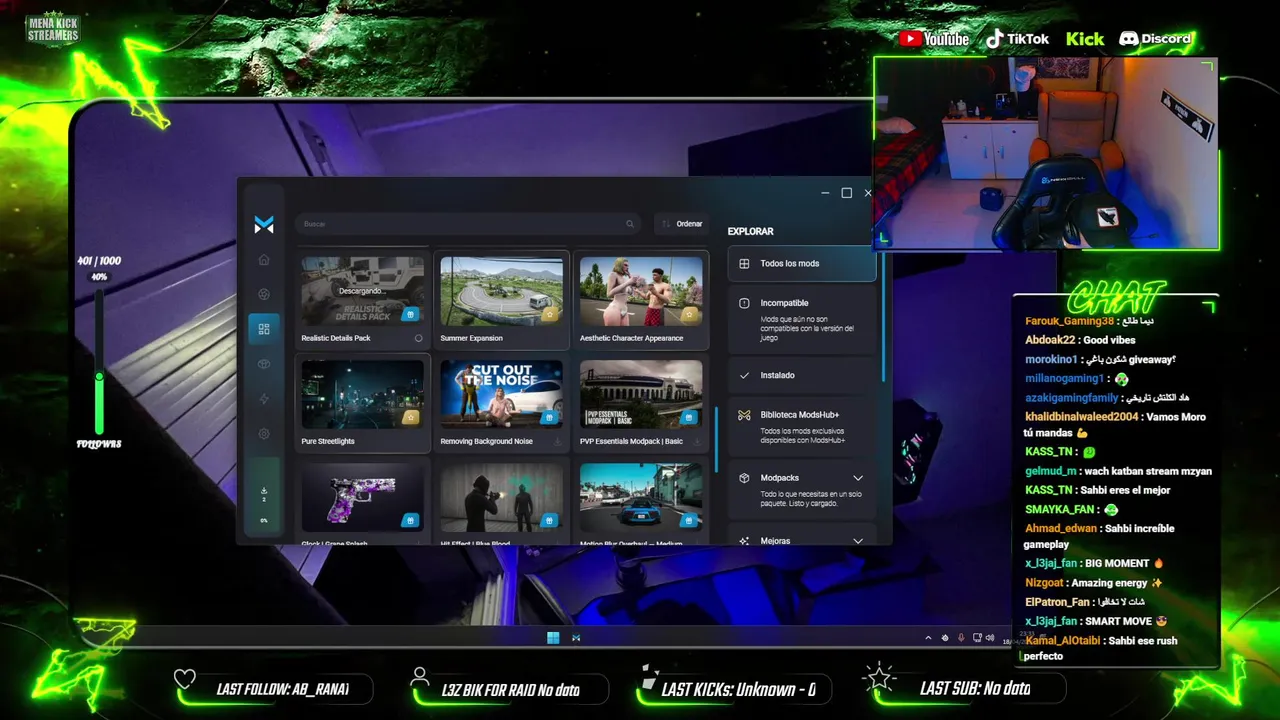1280x720 pixels.
Task: Click the gift badge on Realistic Details Pack
Action: (x=409, y=314)
